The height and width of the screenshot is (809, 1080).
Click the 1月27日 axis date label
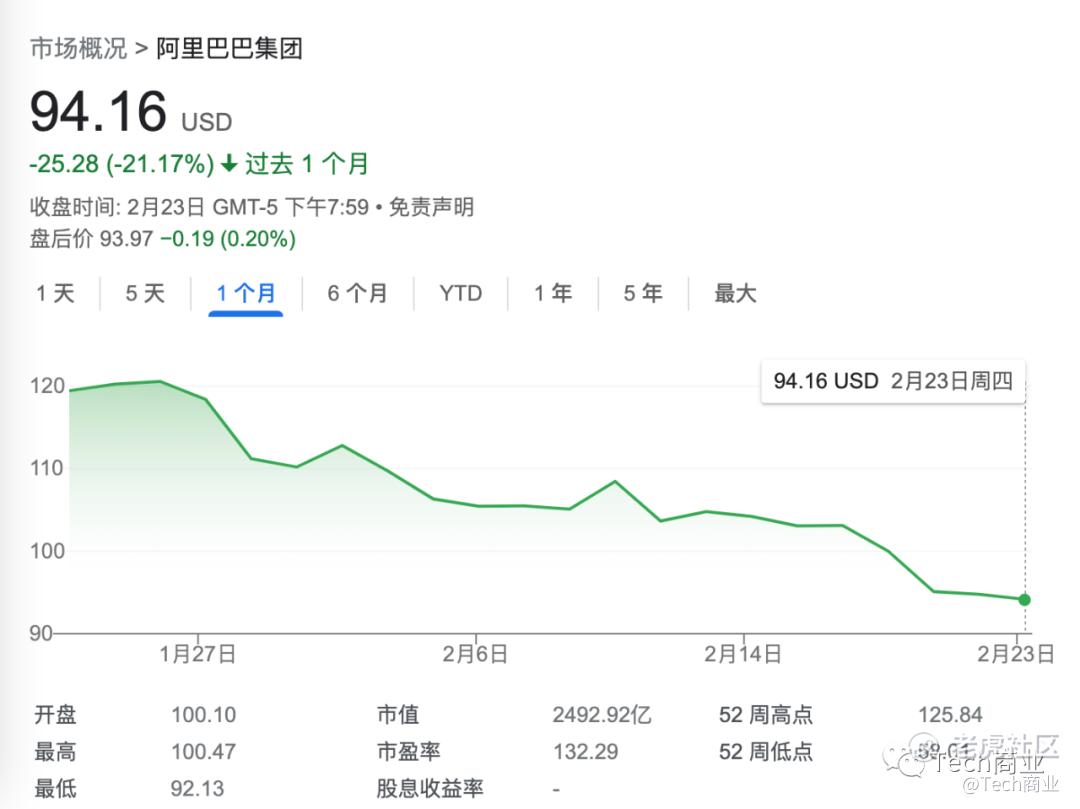click(198, 653)
